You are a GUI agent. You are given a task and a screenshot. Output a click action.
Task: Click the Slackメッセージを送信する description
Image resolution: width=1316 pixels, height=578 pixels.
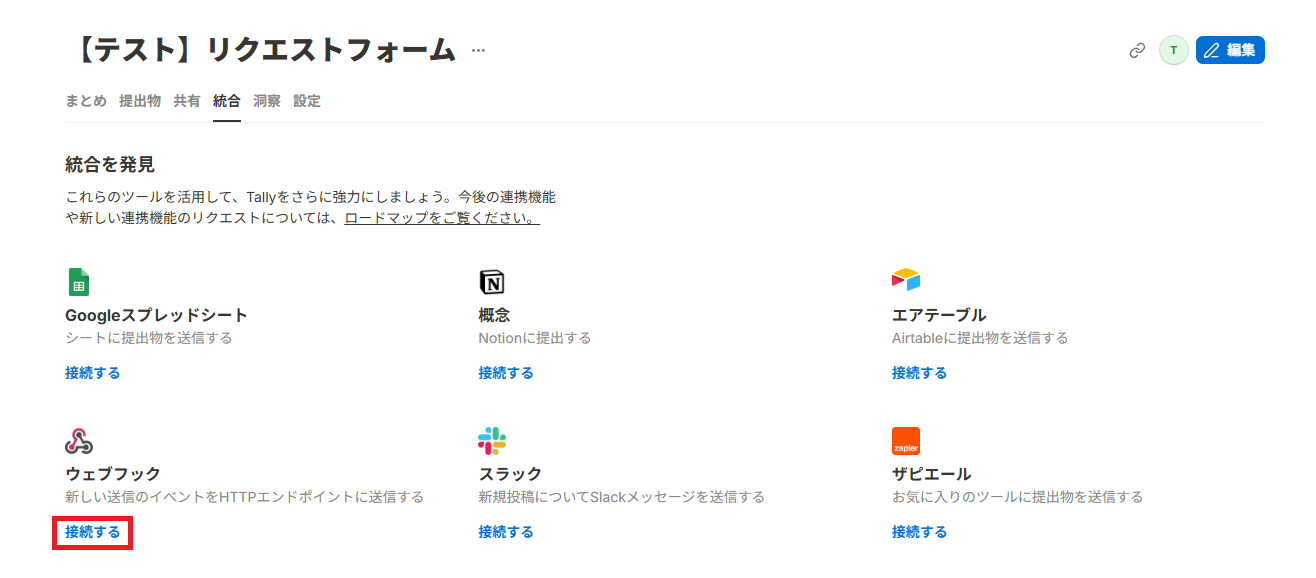(x=621, y=497)
